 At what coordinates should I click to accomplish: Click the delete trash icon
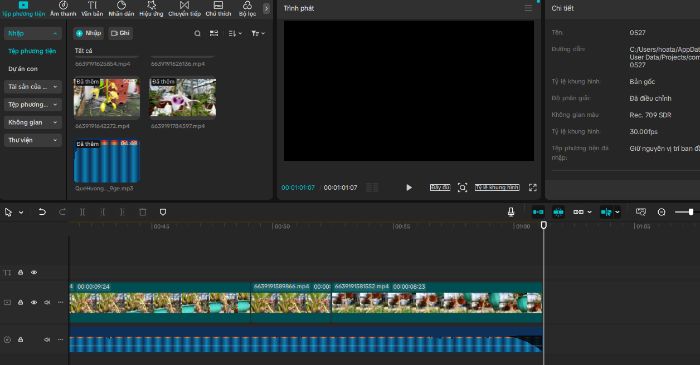[x=142, y=212]
